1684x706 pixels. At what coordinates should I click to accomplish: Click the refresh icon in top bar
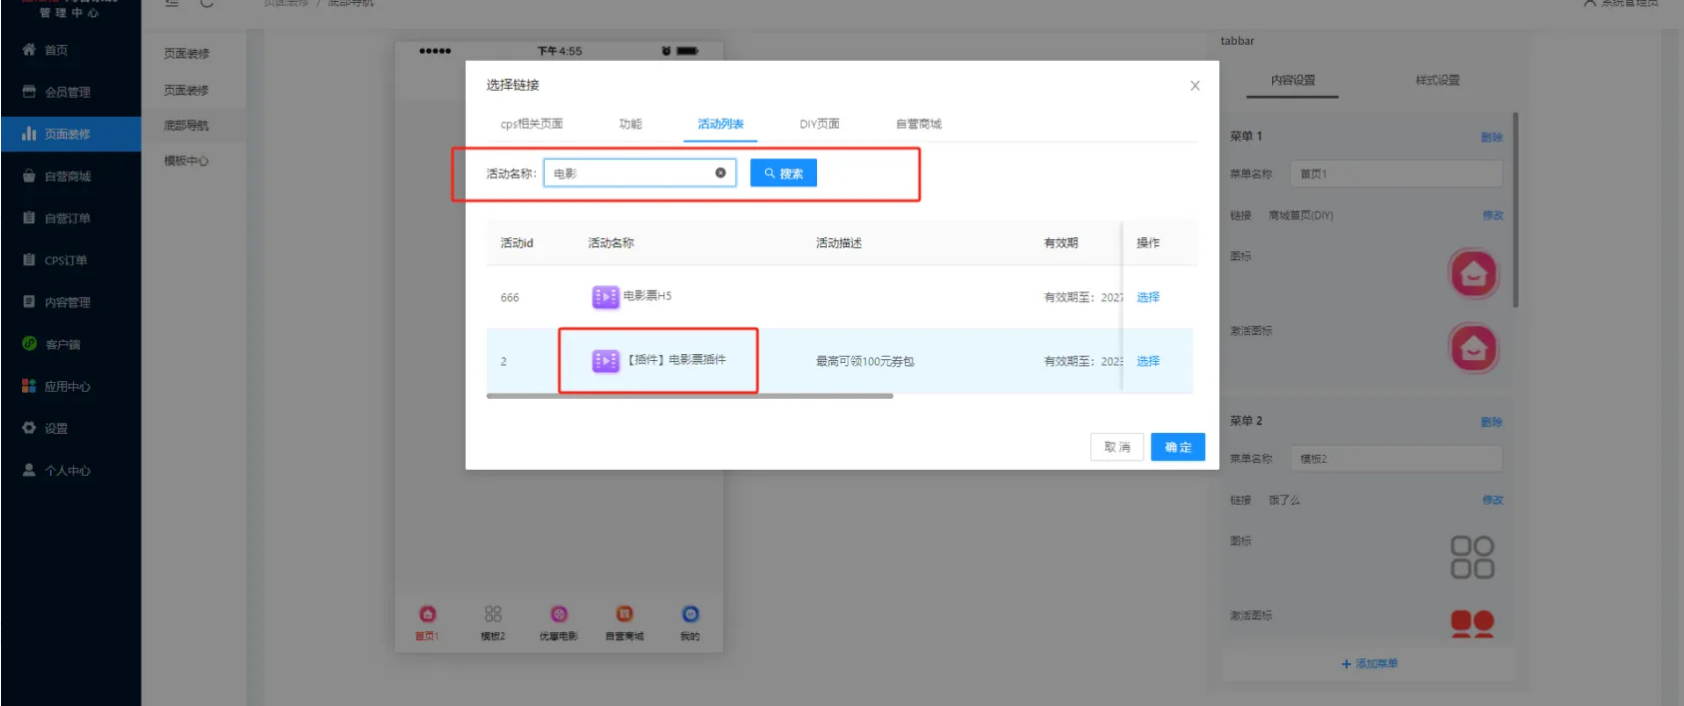(x=207, y=3)
